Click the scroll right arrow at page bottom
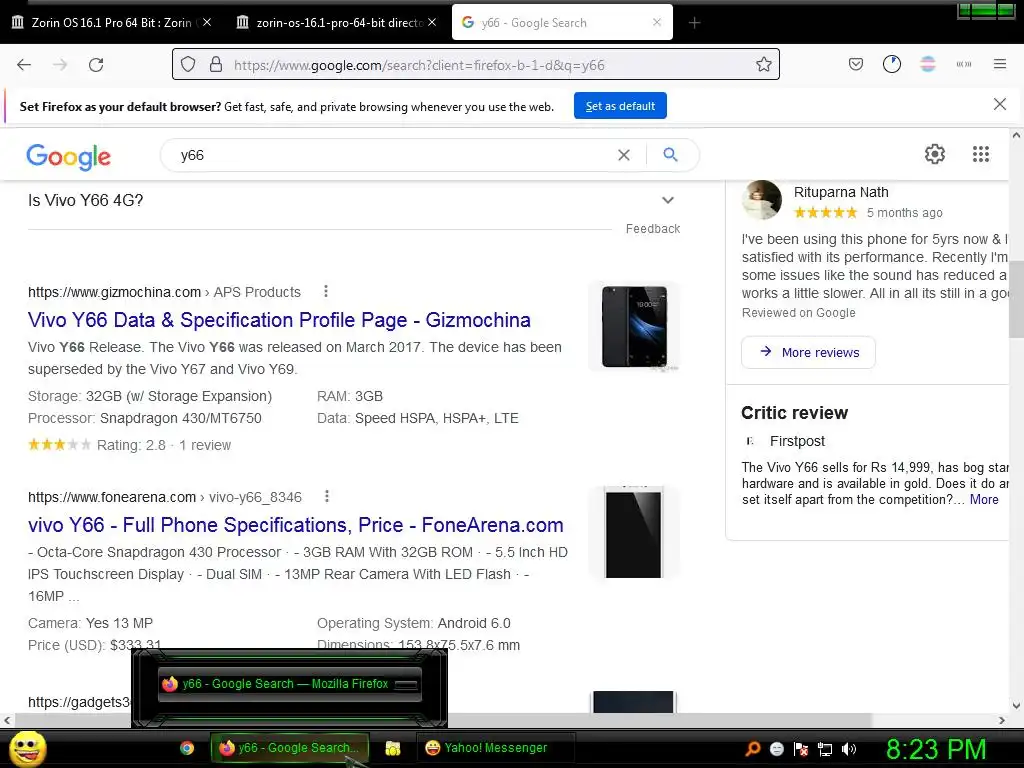 click(1002, 720)
